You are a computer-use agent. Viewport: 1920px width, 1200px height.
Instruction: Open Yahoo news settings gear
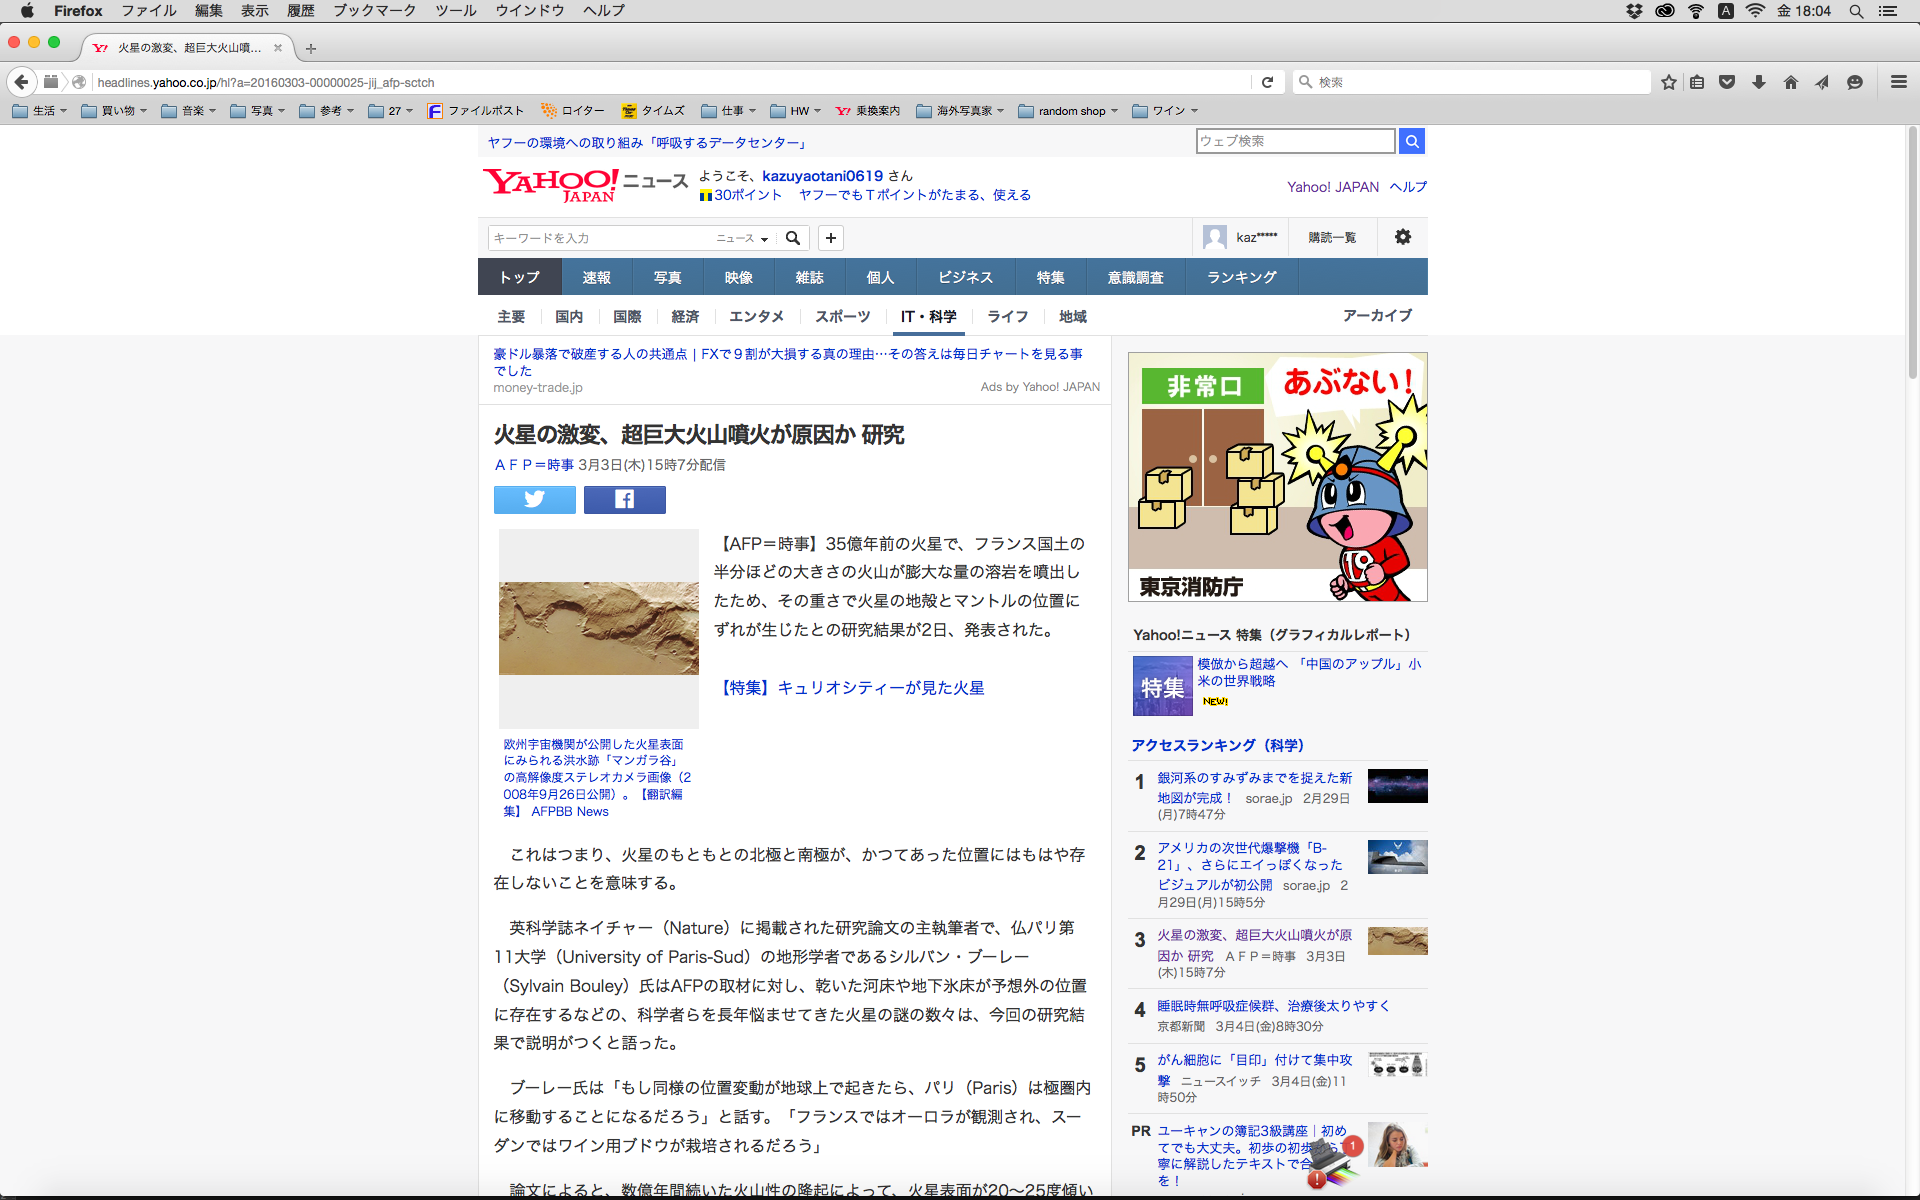pyautogui.click(x=1402, y=237)
